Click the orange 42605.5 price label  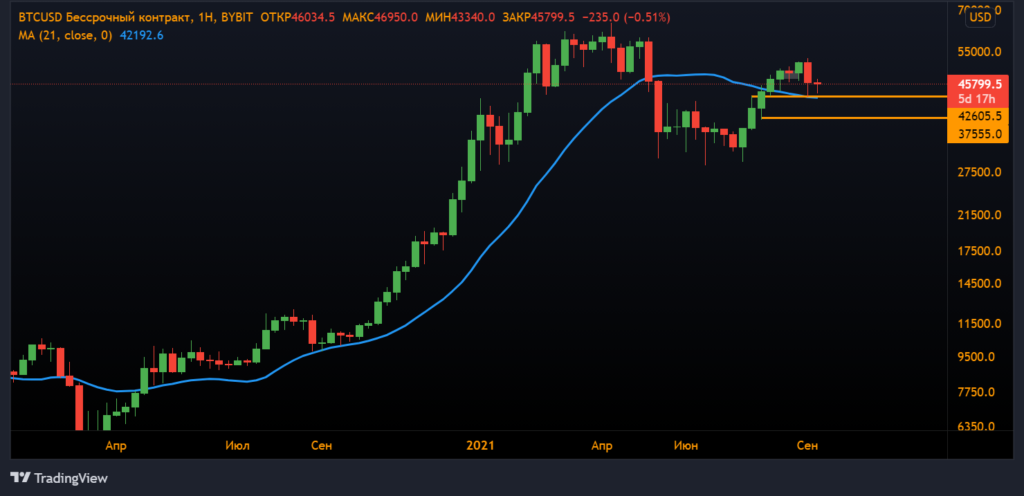pyautogui.click(x=980, y=117)
